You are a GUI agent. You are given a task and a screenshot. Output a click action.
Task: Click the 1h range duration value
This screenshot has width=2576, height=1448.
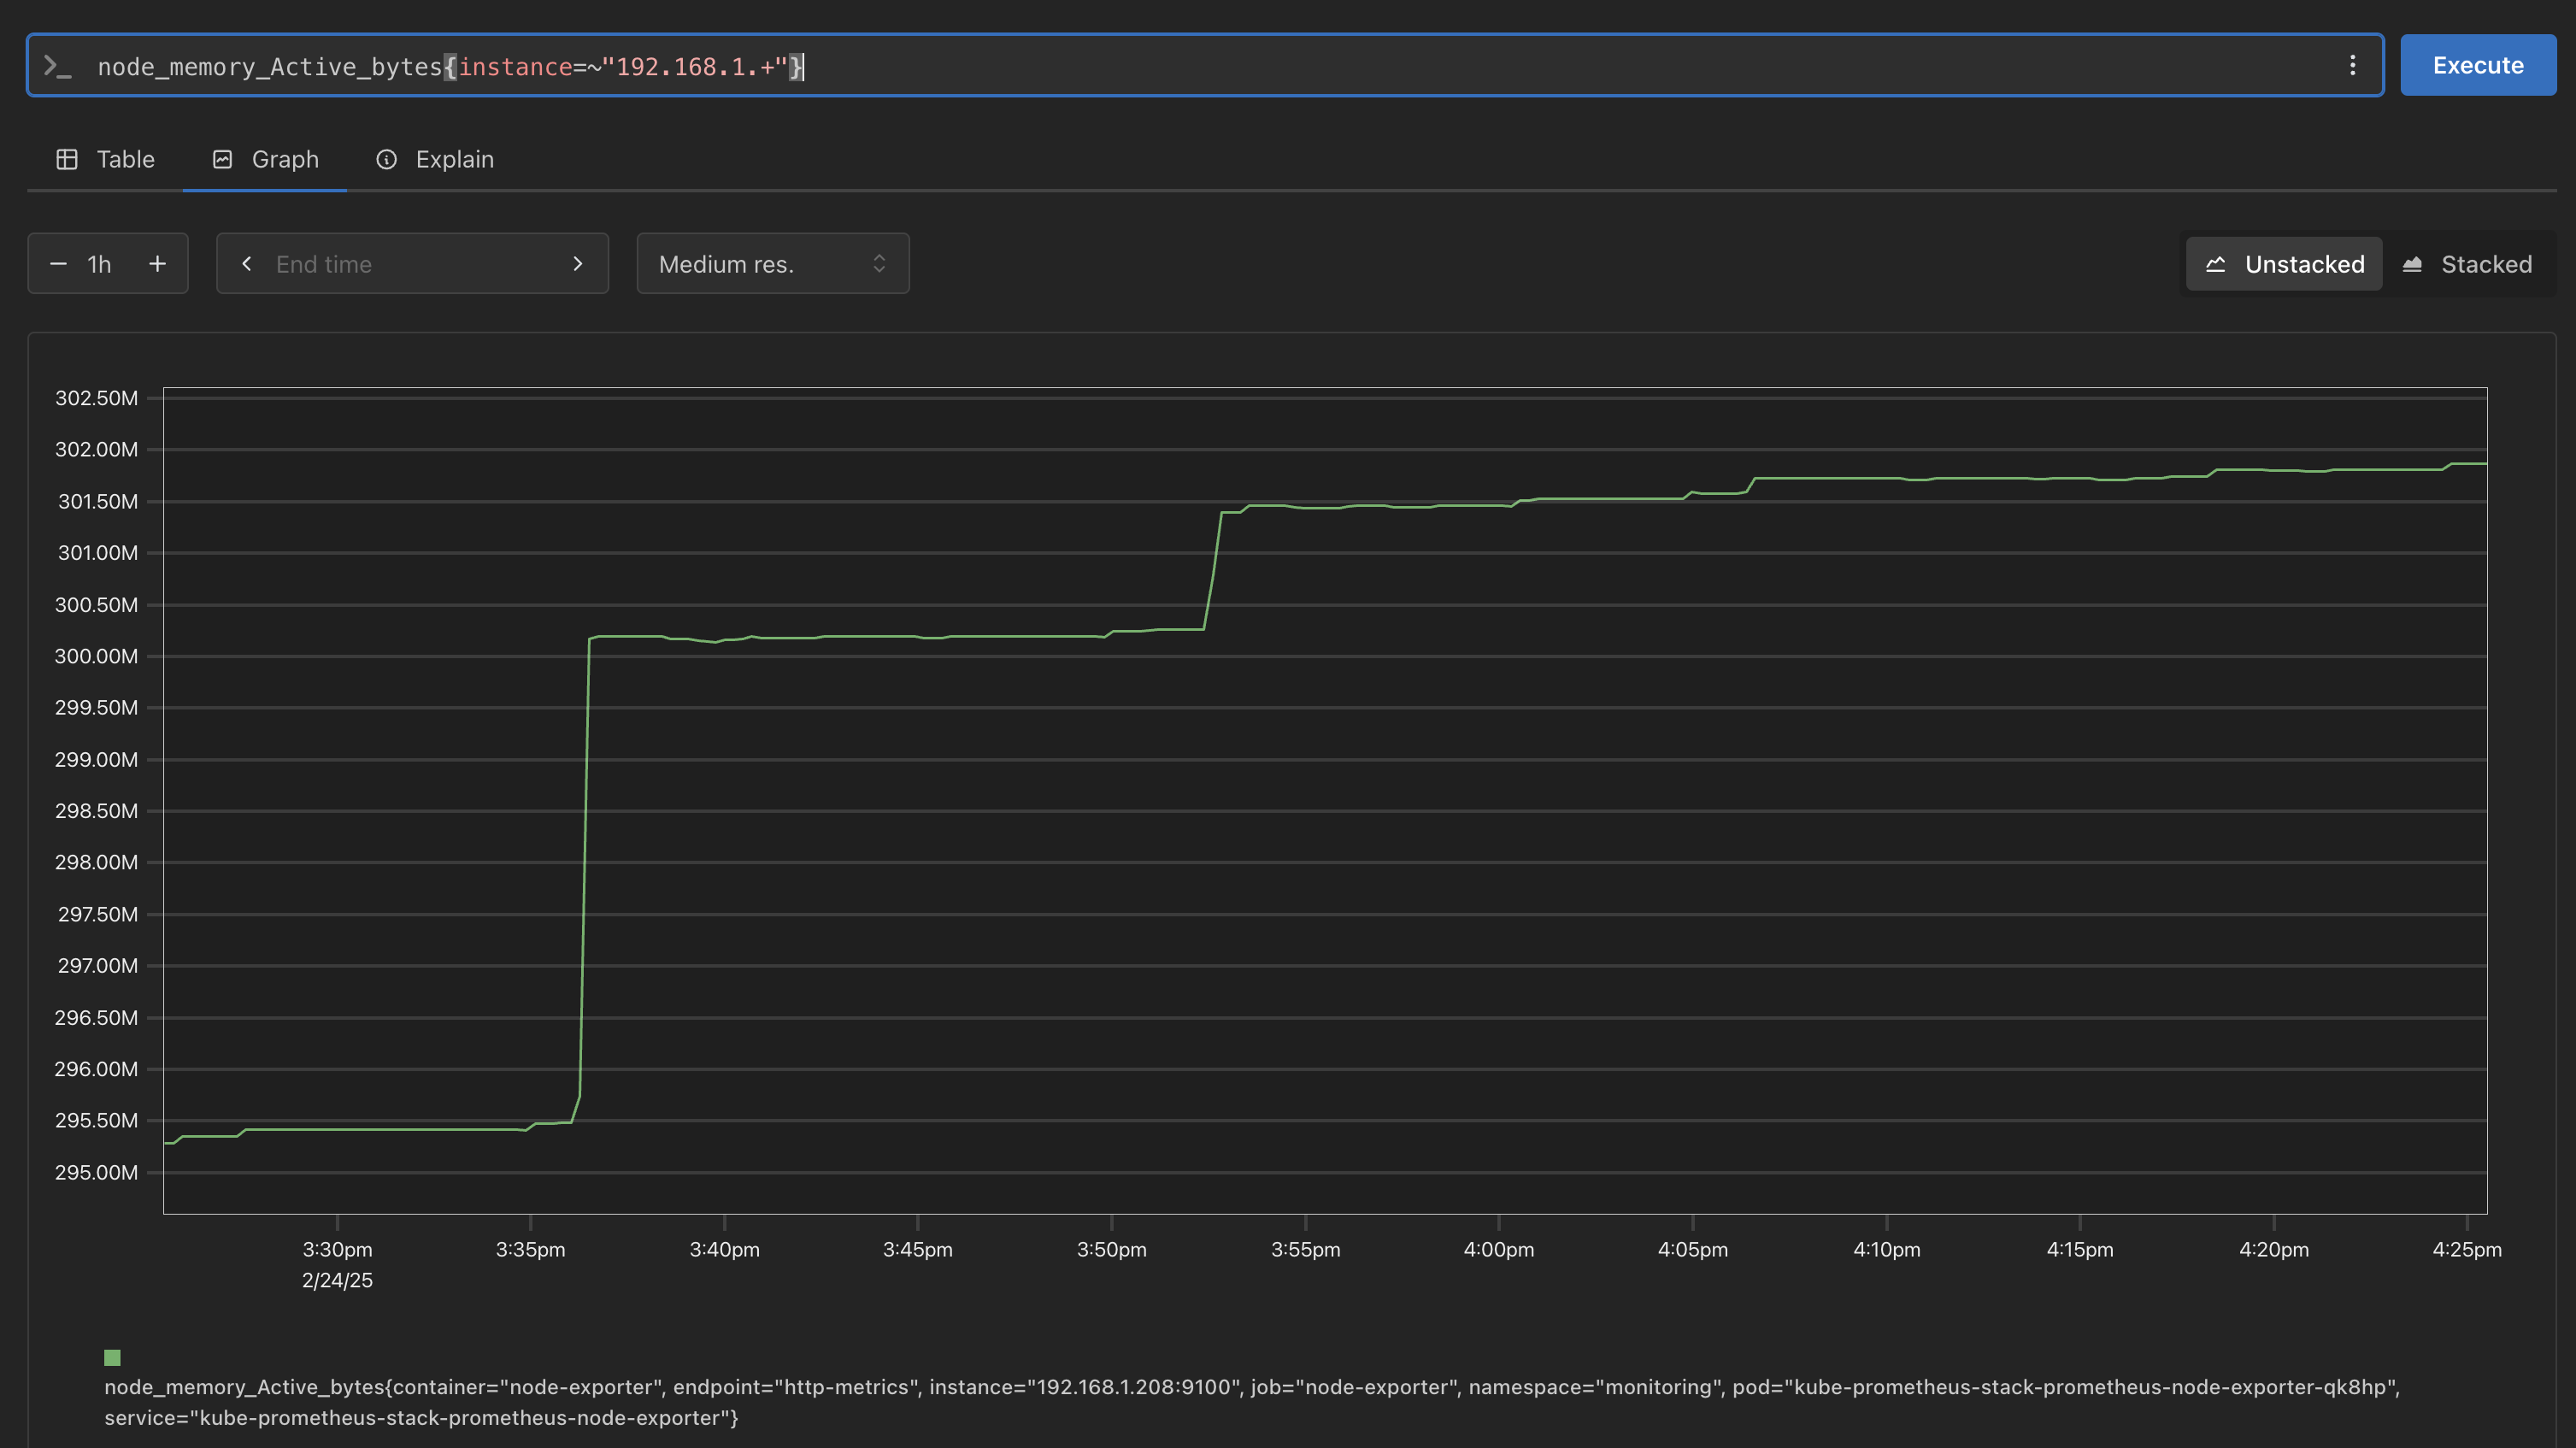99,264
